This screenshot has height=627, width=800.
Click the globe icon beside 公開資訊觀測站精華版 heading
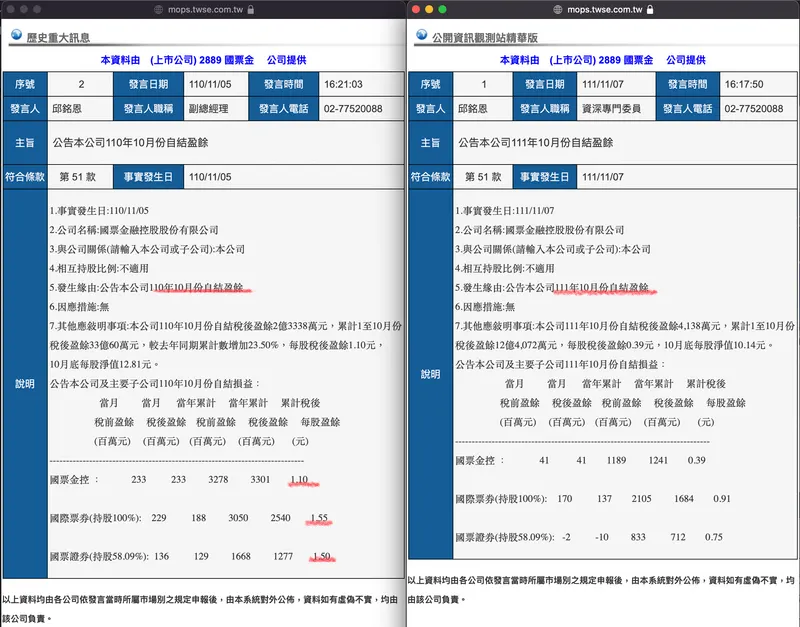[421, 34]
